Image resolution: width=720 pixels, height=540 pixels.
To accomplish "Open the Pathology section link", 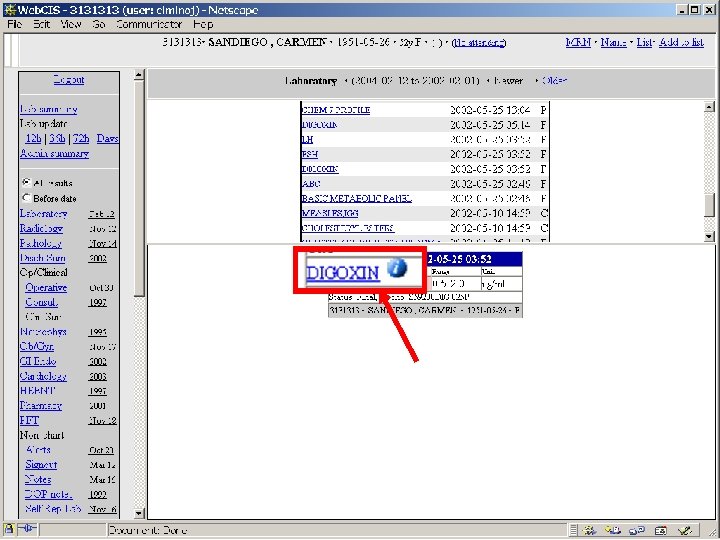I will 40,243.
